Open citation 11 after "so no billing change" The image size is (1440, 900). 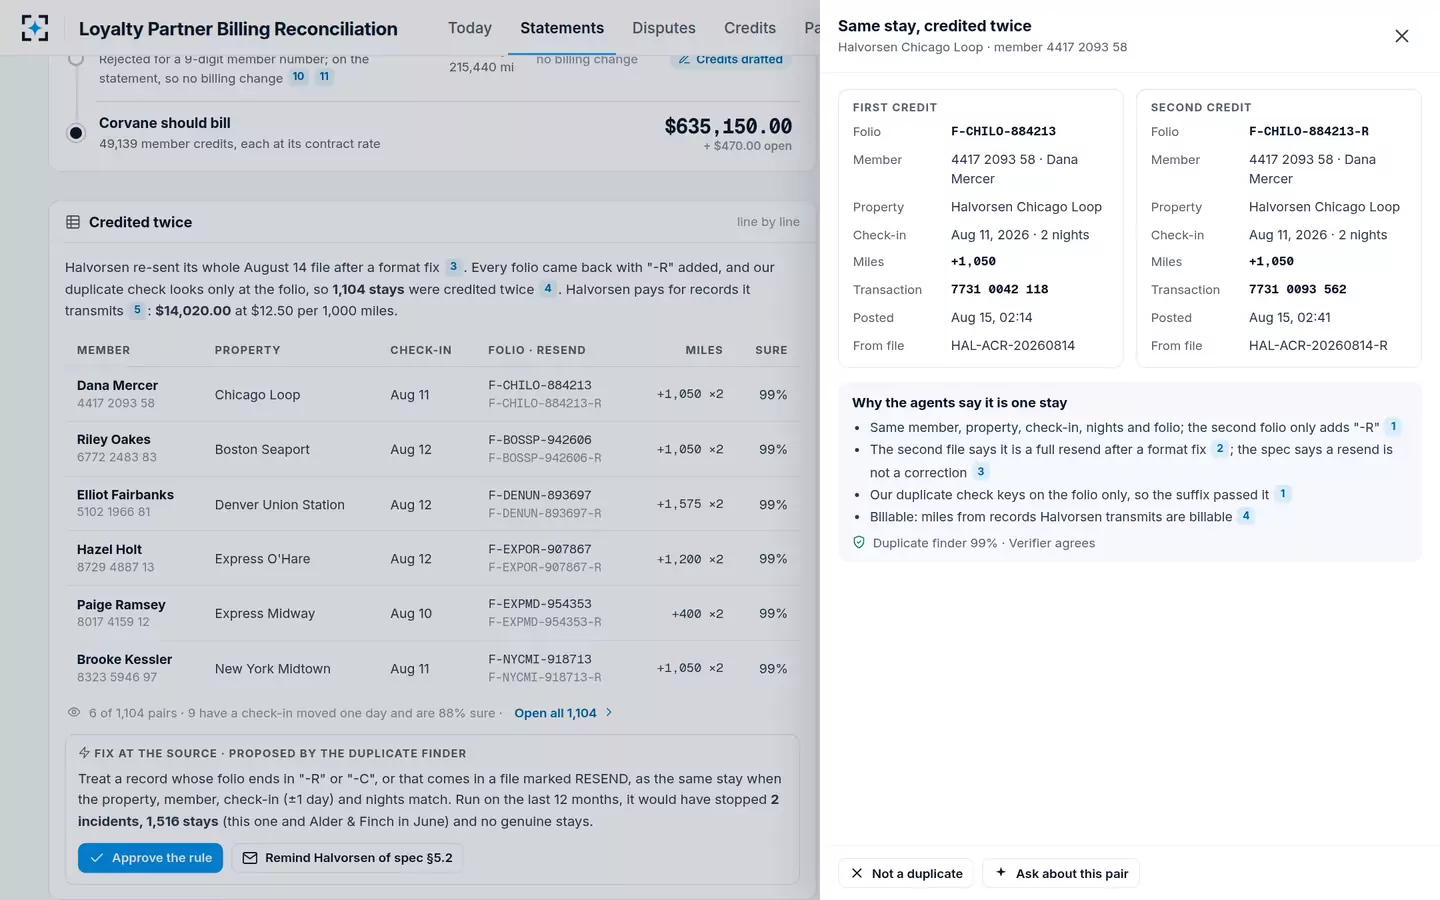(x=324, y=77)
